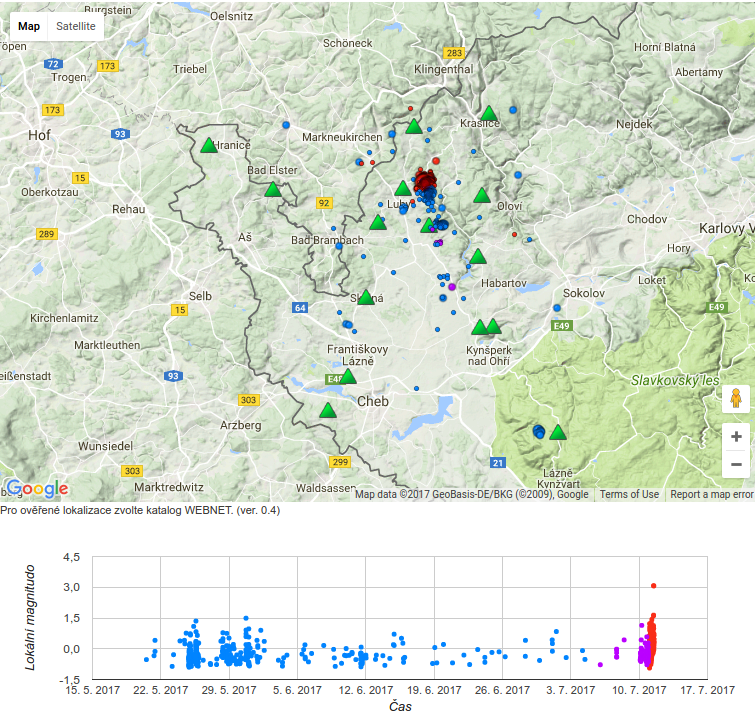Click the Google logo on the map
Screen dimensions: 755x722
tap(37, 489)
